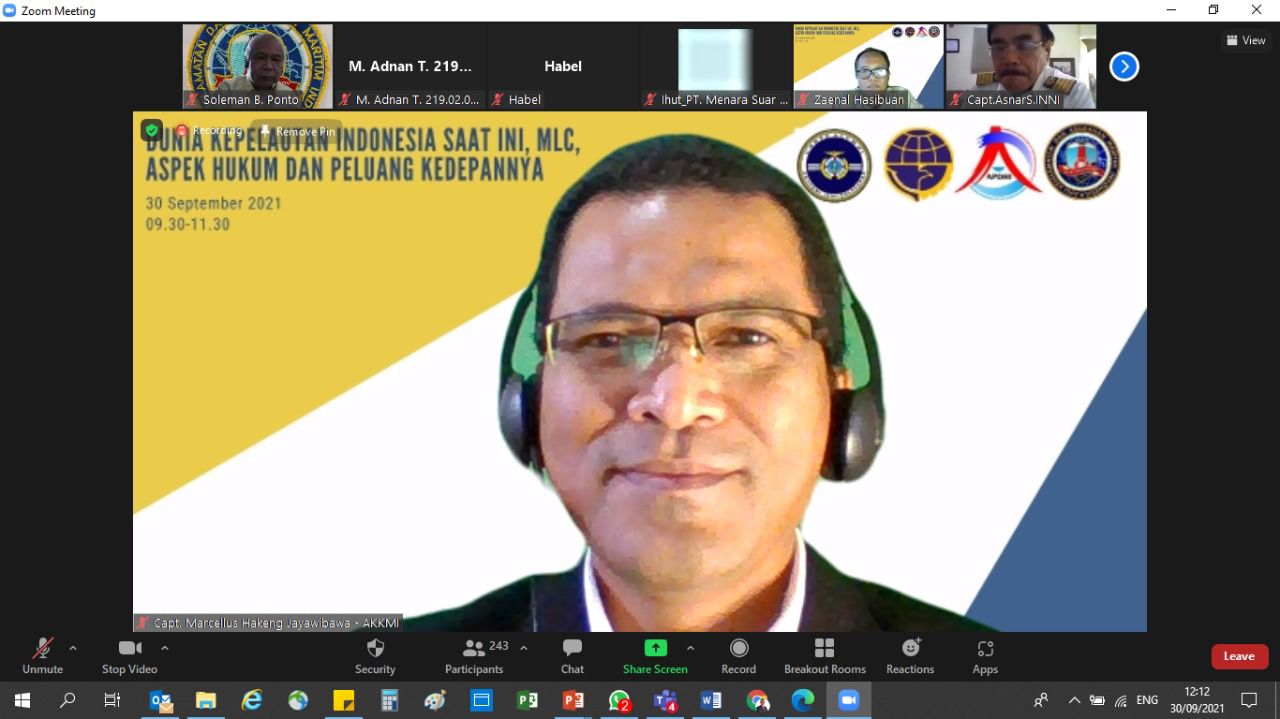Select Soleman B. Ponto video thumbnail
The height and width of the screenshot is (719, 1280).
257,66
